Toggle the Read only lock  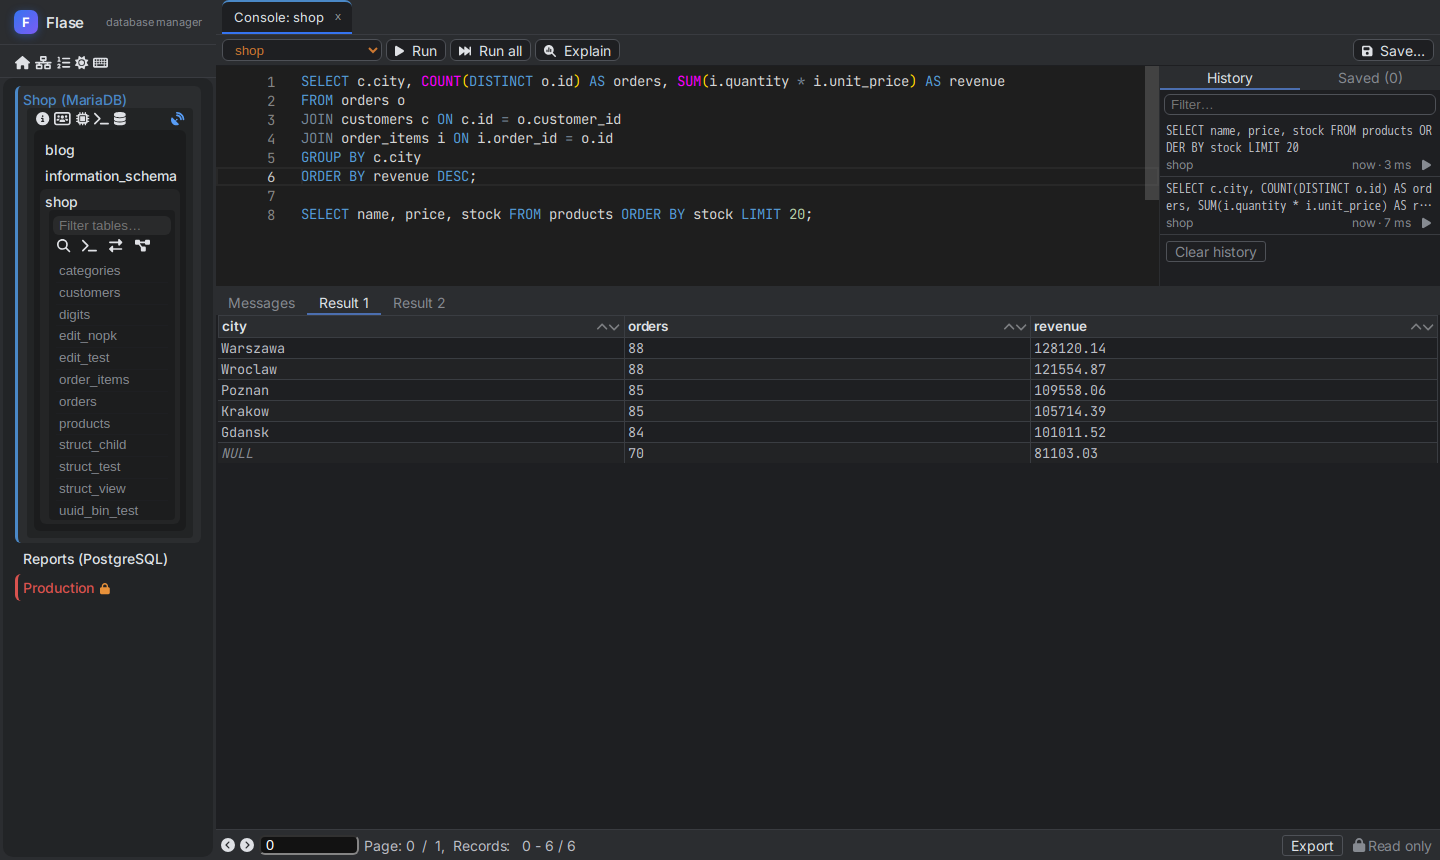pyautogui.click(x=1392, y=846)
